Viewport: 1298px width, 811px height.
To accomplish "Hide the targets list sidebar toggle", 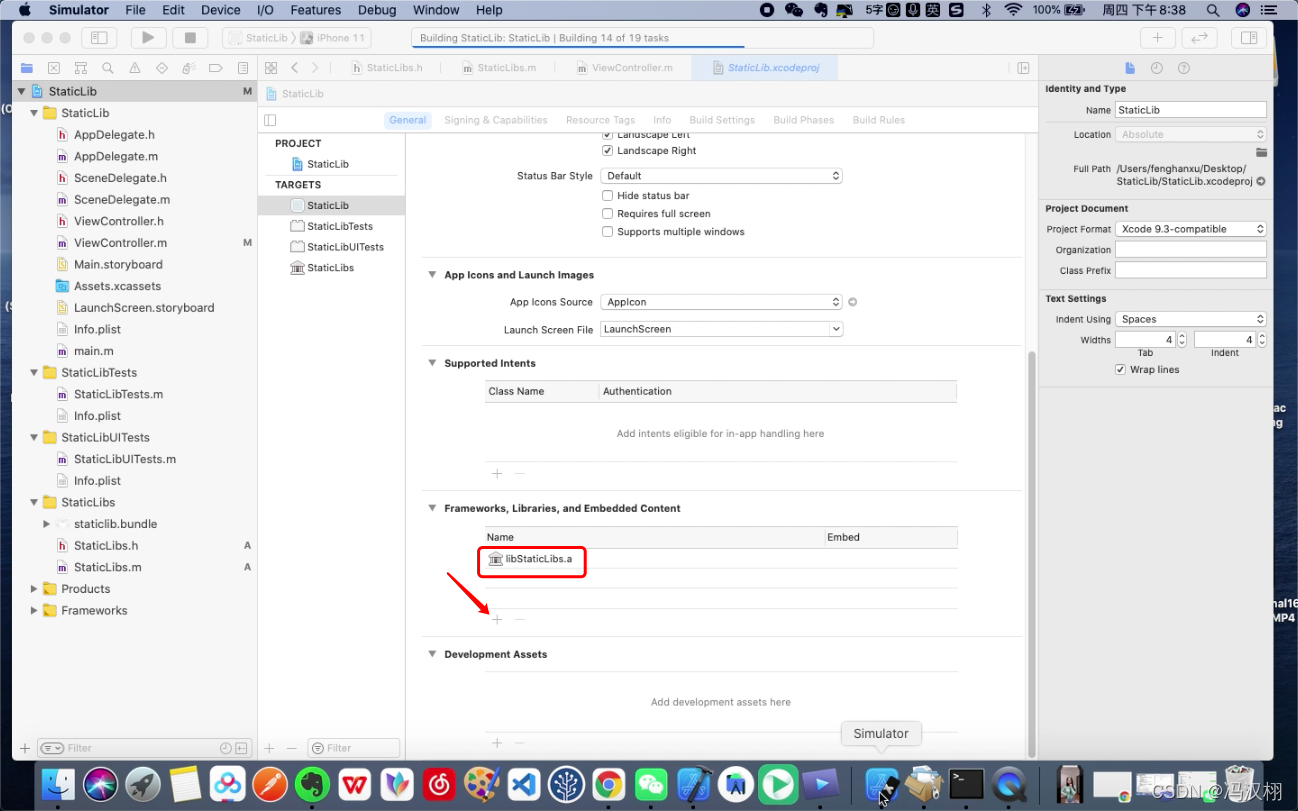I will click(270, 120).
